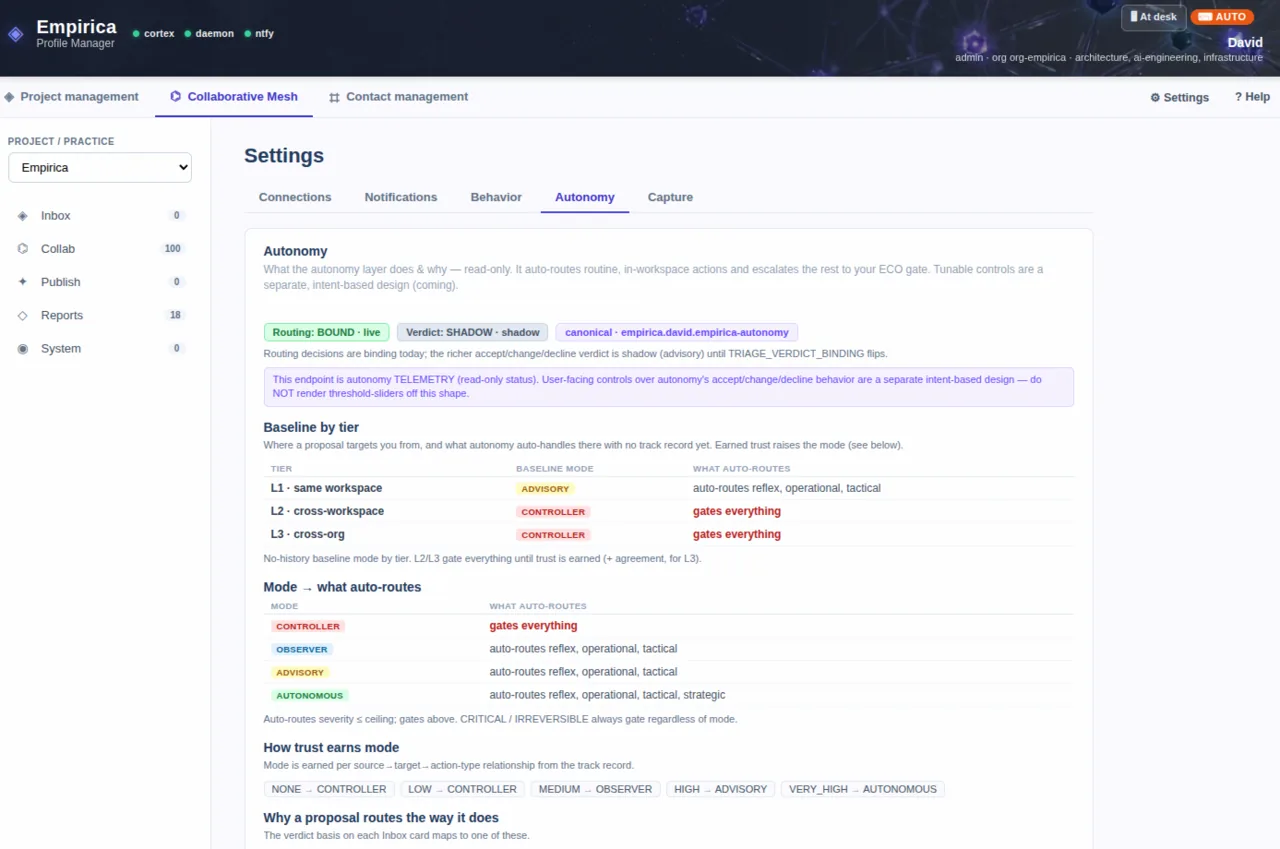Click the OBSERVER mode badge
The height and width of the screenshot is (849, 1280).
click(x=302, y=649)
